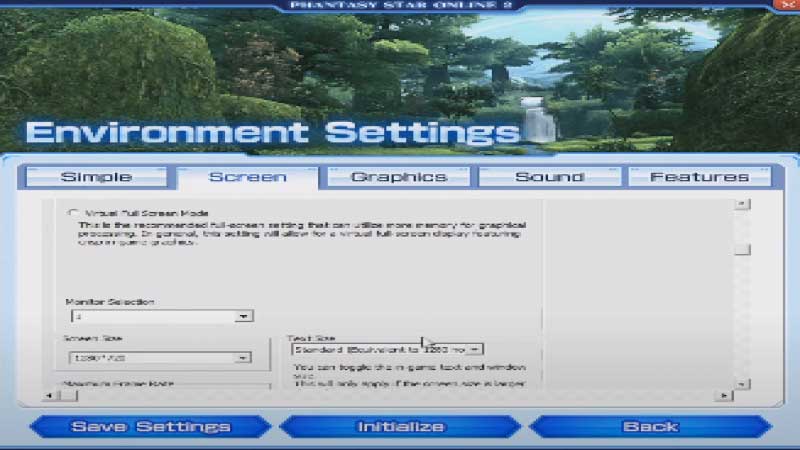Click the vertical scrollbar up arrow
800x450 pixels.
(x=742, y=204)
